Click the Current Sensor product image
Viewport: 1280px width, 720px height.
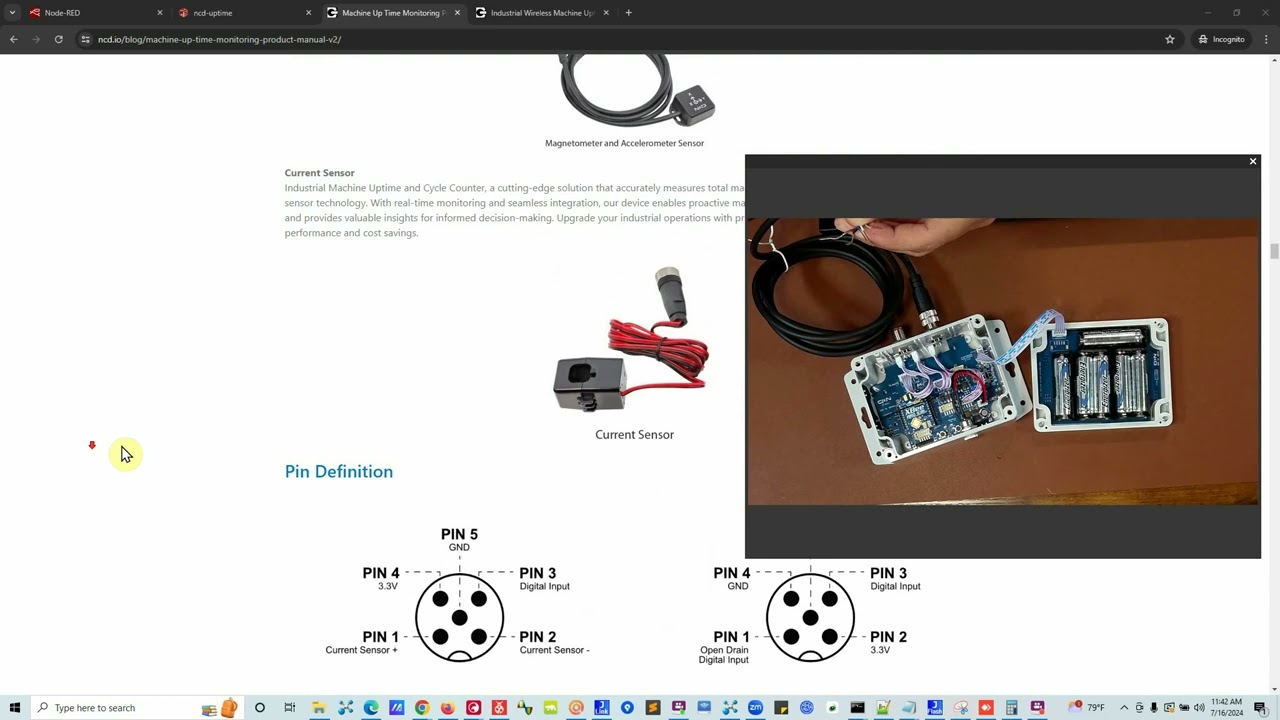point(631,340)
